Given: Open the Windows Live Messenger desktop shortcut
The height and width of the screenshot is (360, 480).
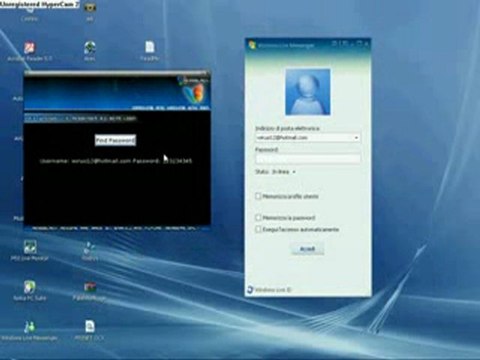Looking at the screenshot, I should [29, 327].
